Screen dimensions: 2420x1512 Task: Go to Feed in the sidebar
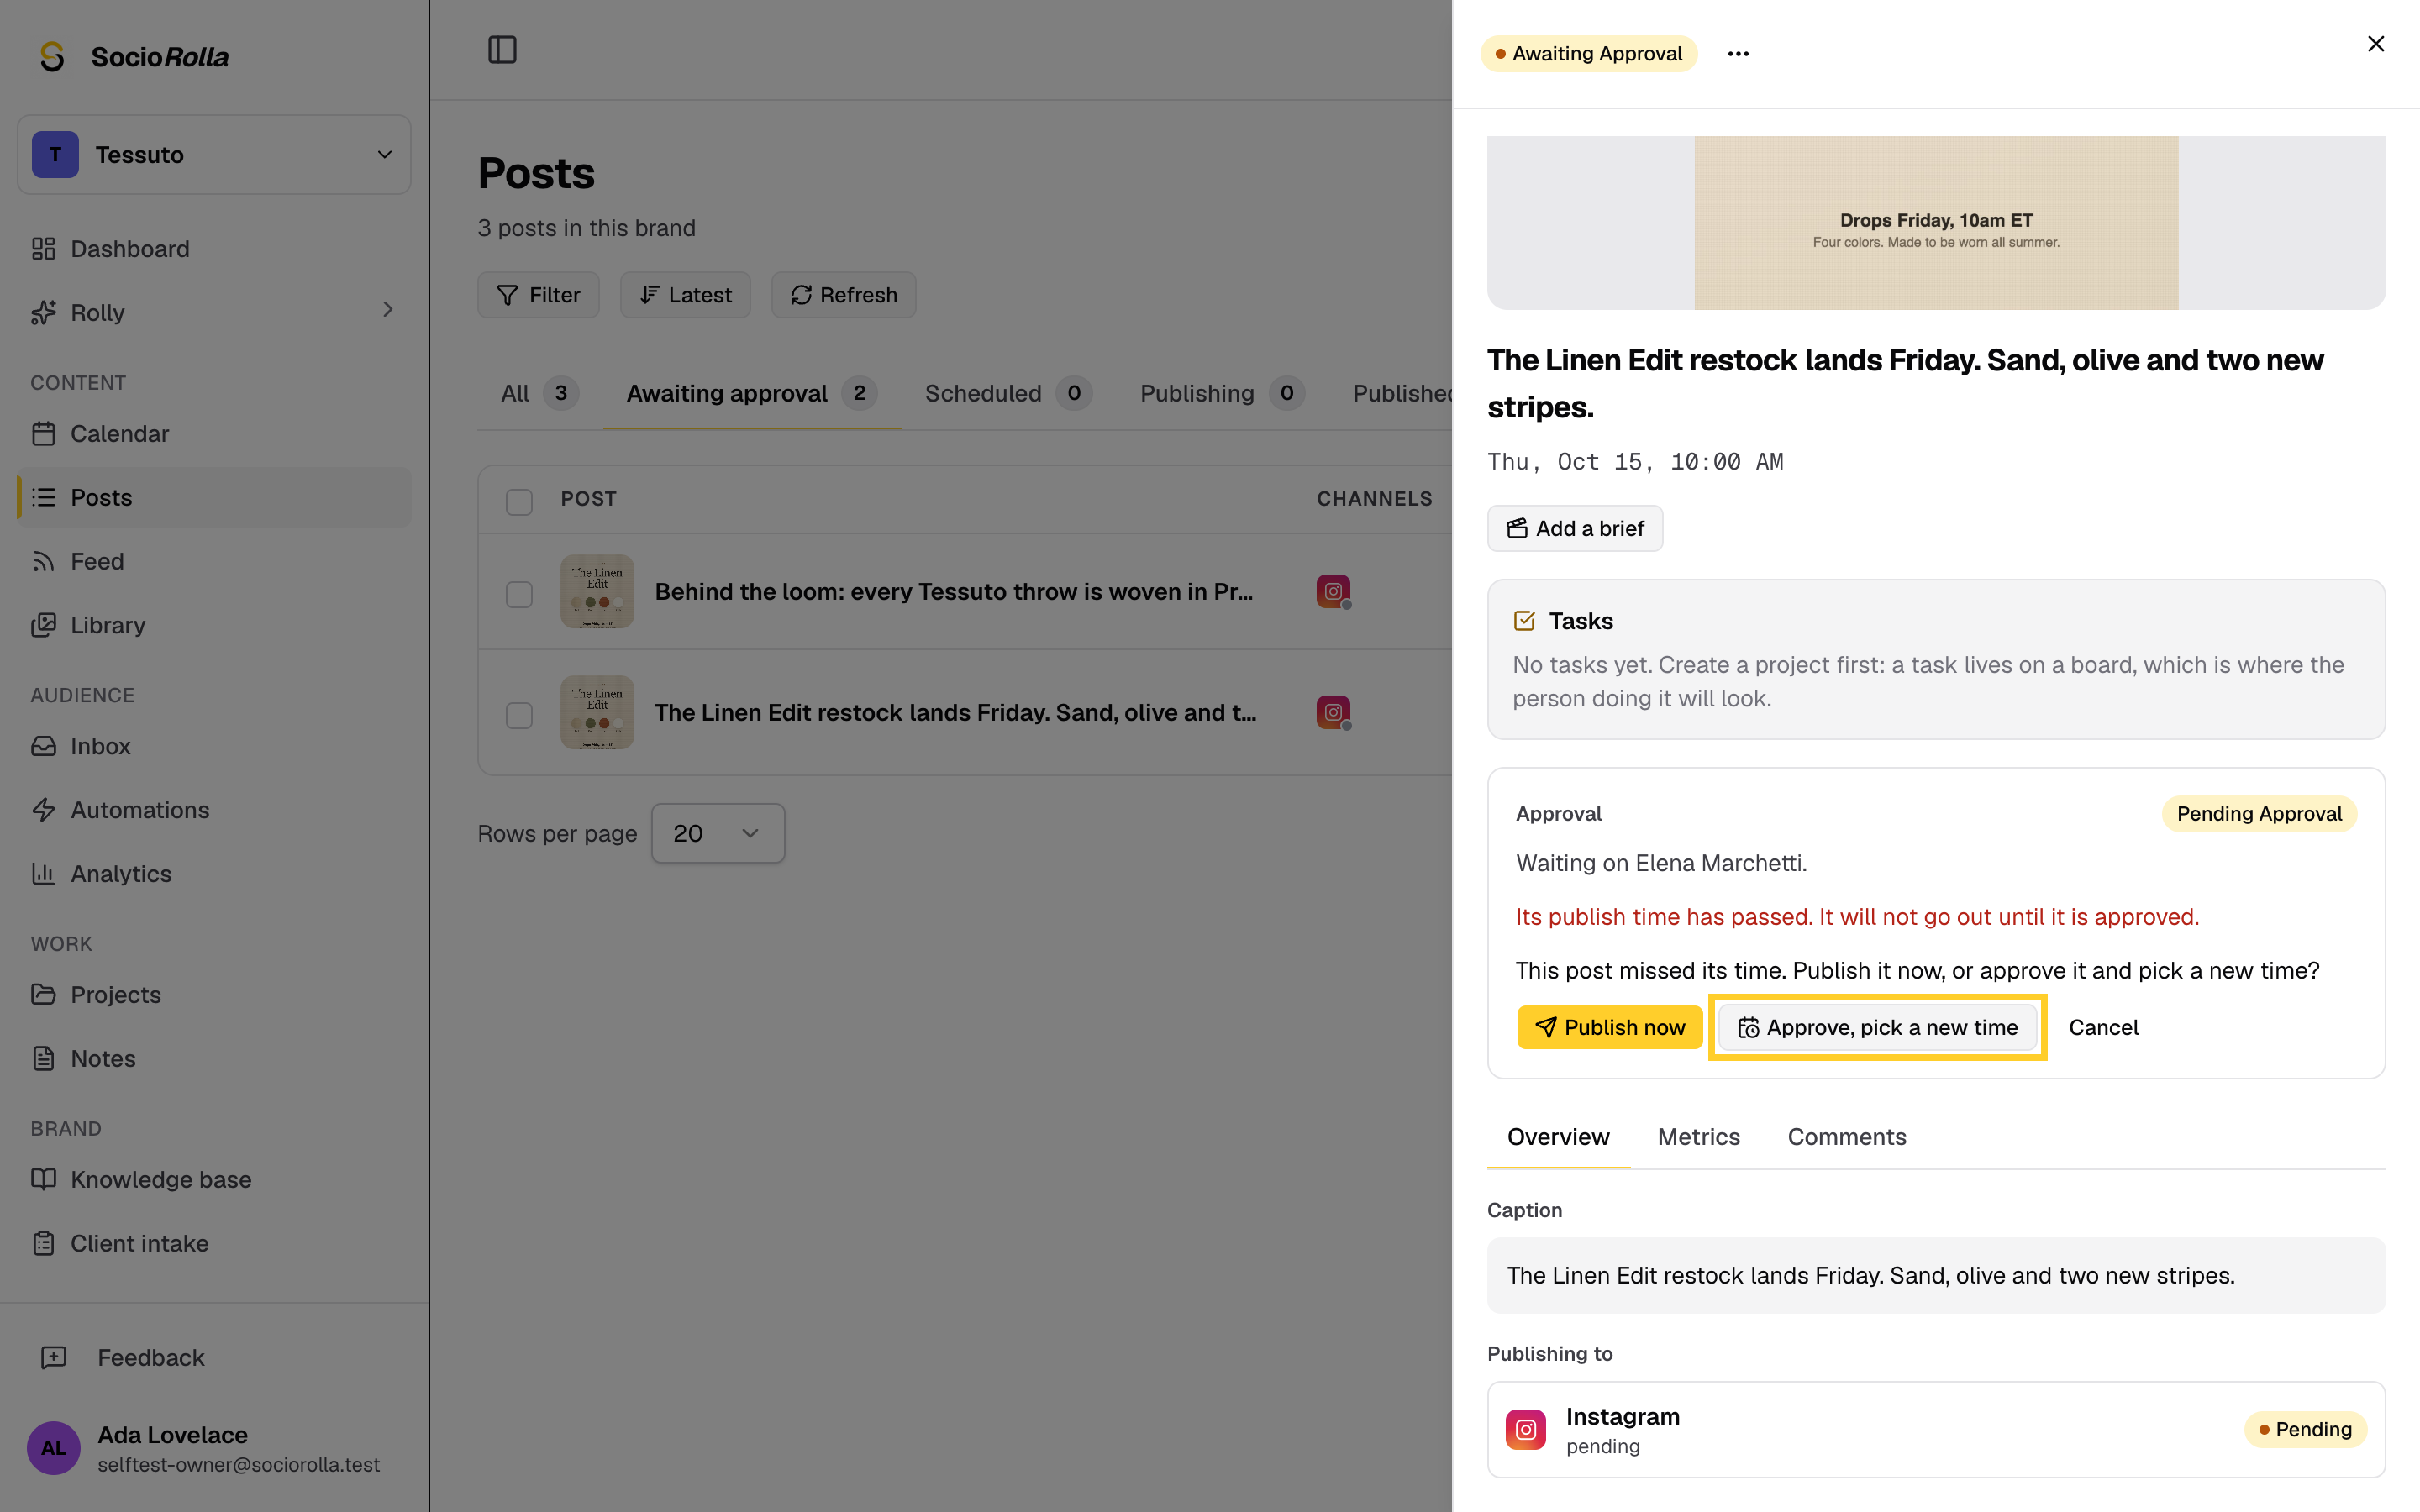click(214, 561)
